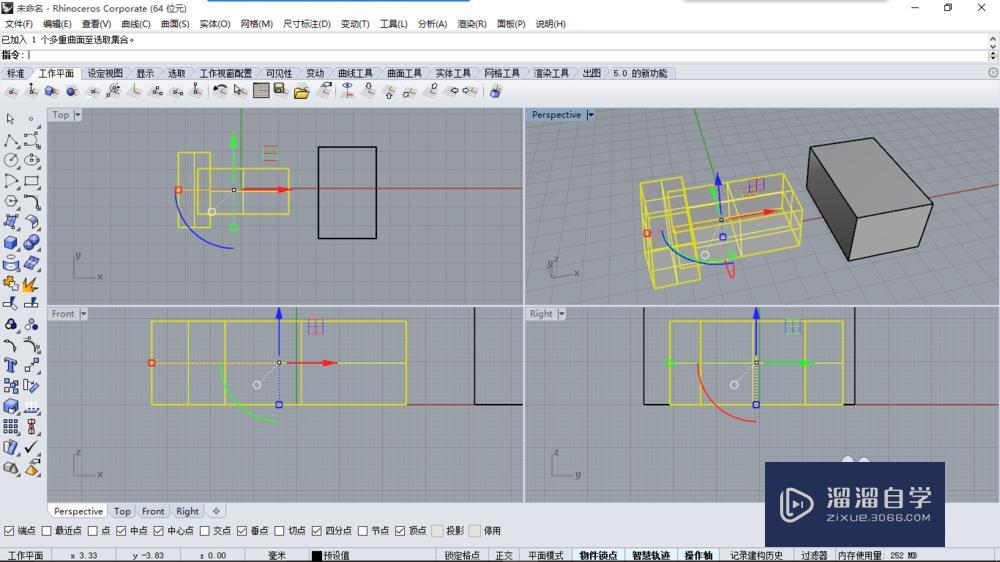Select the Right viewport tab at bottom
The width and height of the screenshot is (1000, 562).
point(188,512)
